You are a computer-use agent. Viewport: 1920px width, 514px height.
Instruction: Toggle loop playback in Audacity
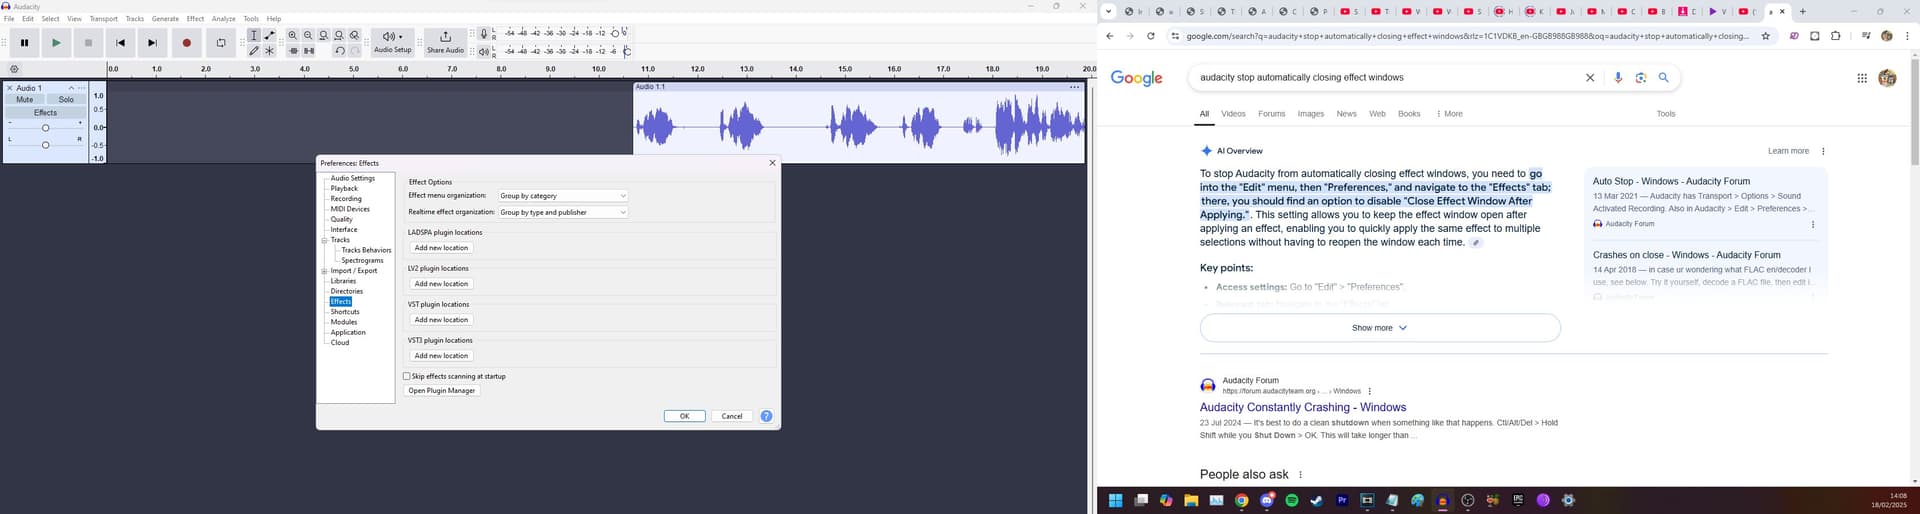click(x=221, y=43)
